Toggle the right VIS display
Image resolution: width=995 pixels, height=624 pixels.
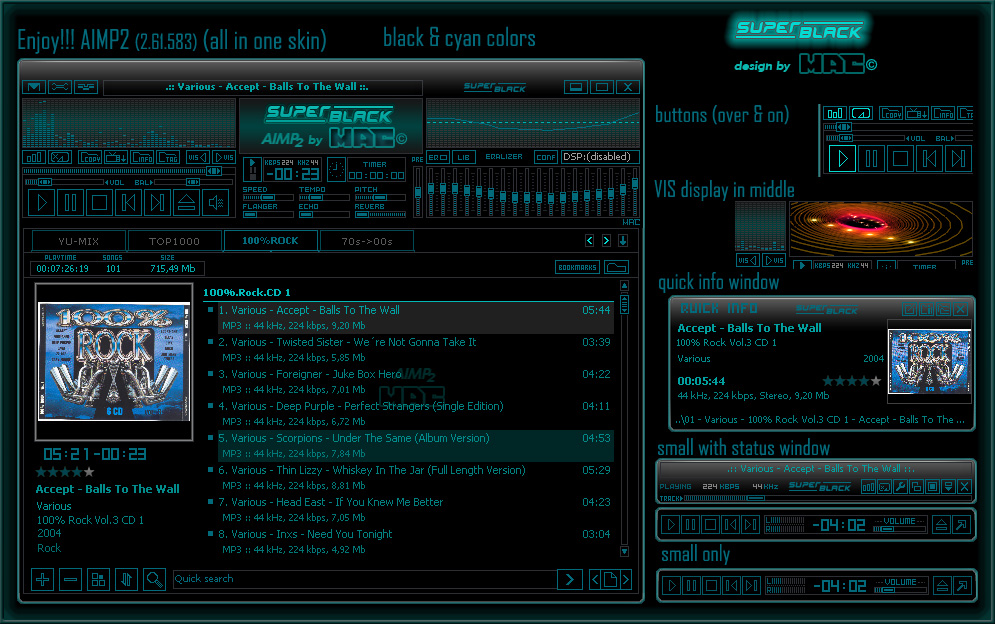[222, 158]
